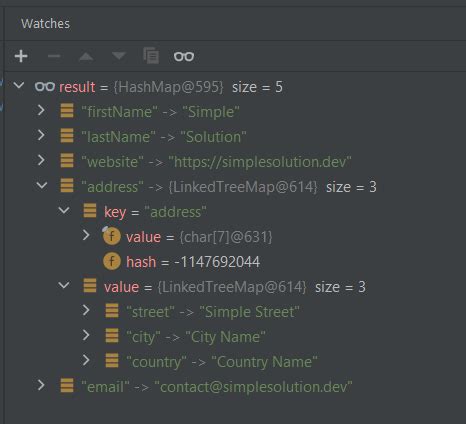Click the map entry icon of "email"
Viewport: 466px width, 424px height.
pyautogui.click(x=67, y=386)
